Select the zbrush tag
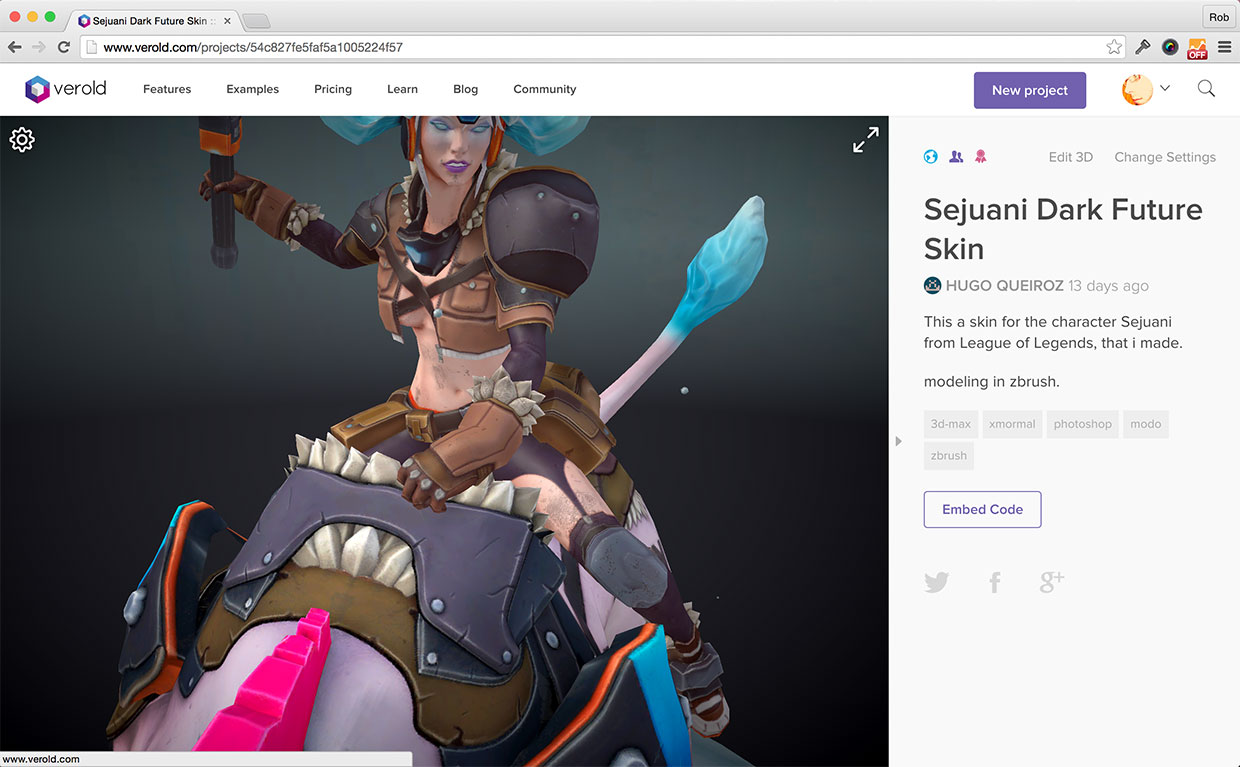The image size is (1240, 767). click(x=949, y=456)
